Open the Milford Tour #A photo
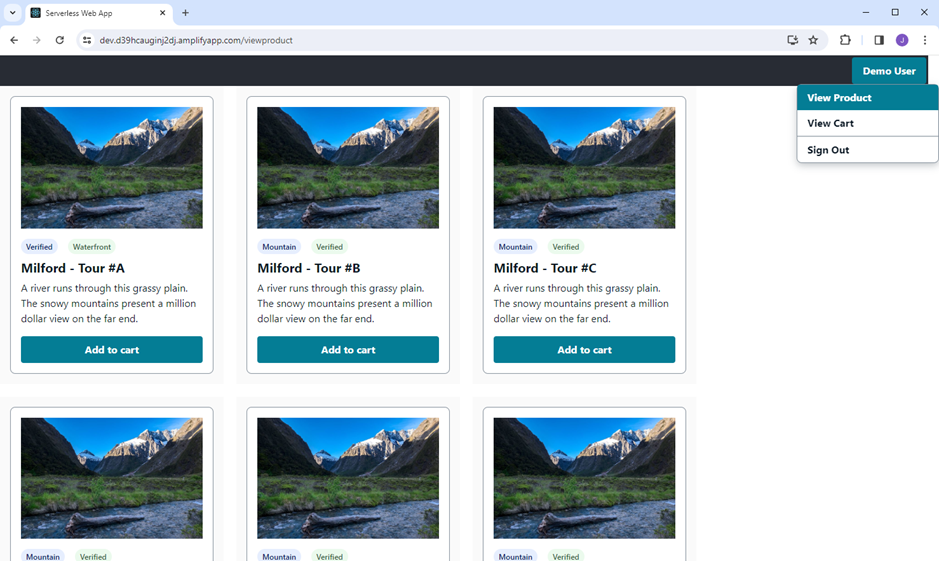Screen dimensions: 939x561 [111, 168]
